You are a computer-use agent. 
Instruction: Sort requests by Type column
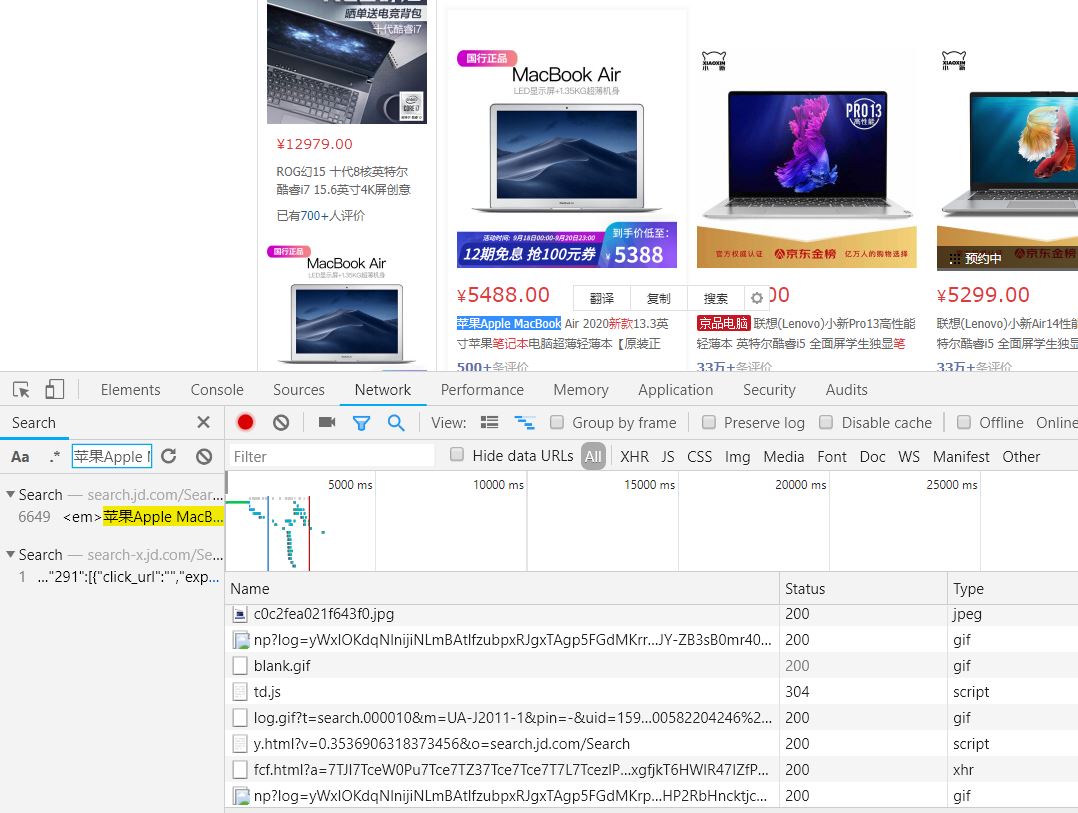click(x=1013, y=588)
